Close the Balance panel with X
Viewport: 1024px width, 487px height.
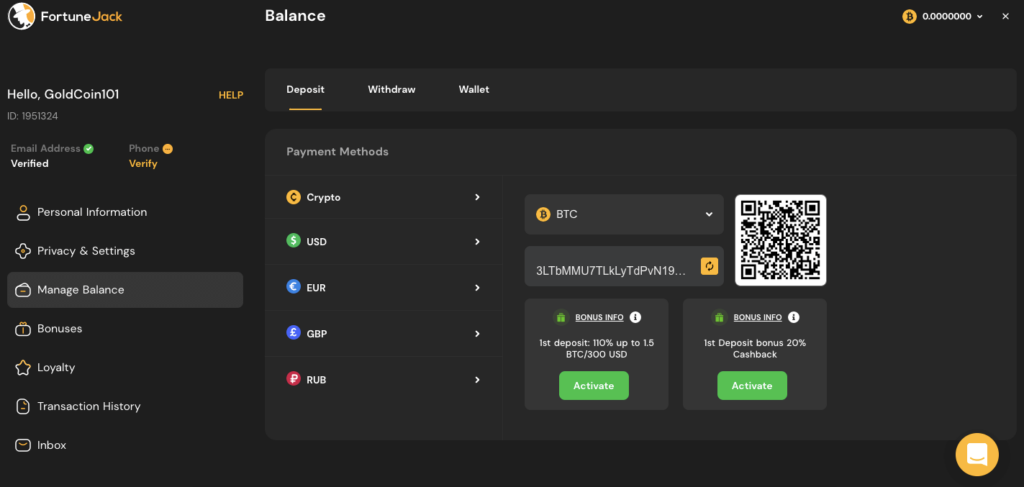click(x=1005, y=16)
